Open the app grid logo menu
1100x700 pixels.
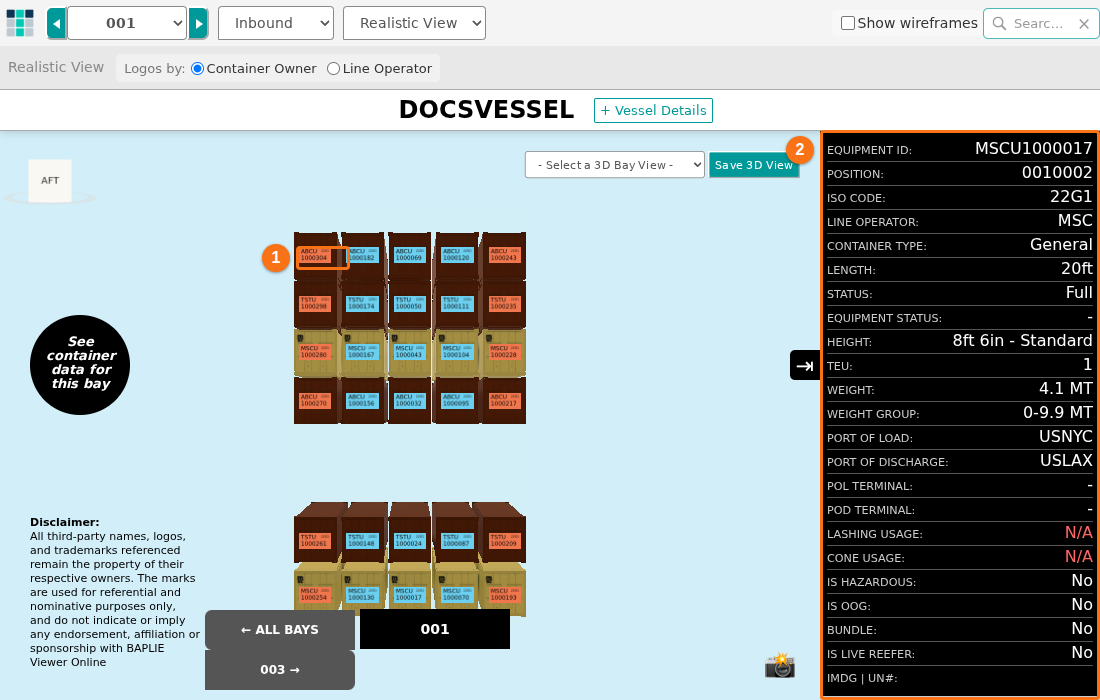[x=20, y=23]
